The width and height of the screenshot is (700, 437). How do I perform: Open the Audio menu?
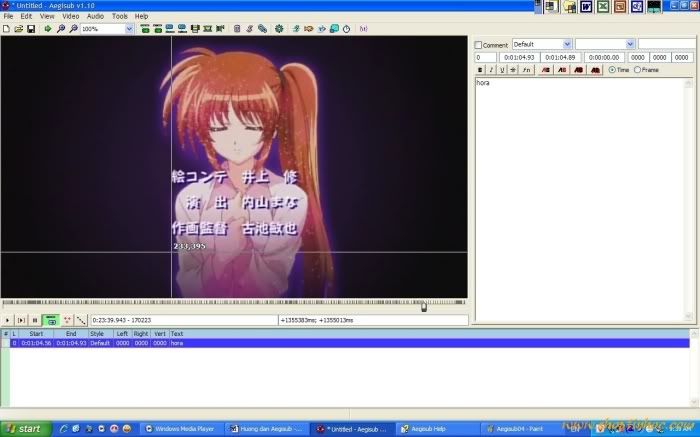(95, 16)
